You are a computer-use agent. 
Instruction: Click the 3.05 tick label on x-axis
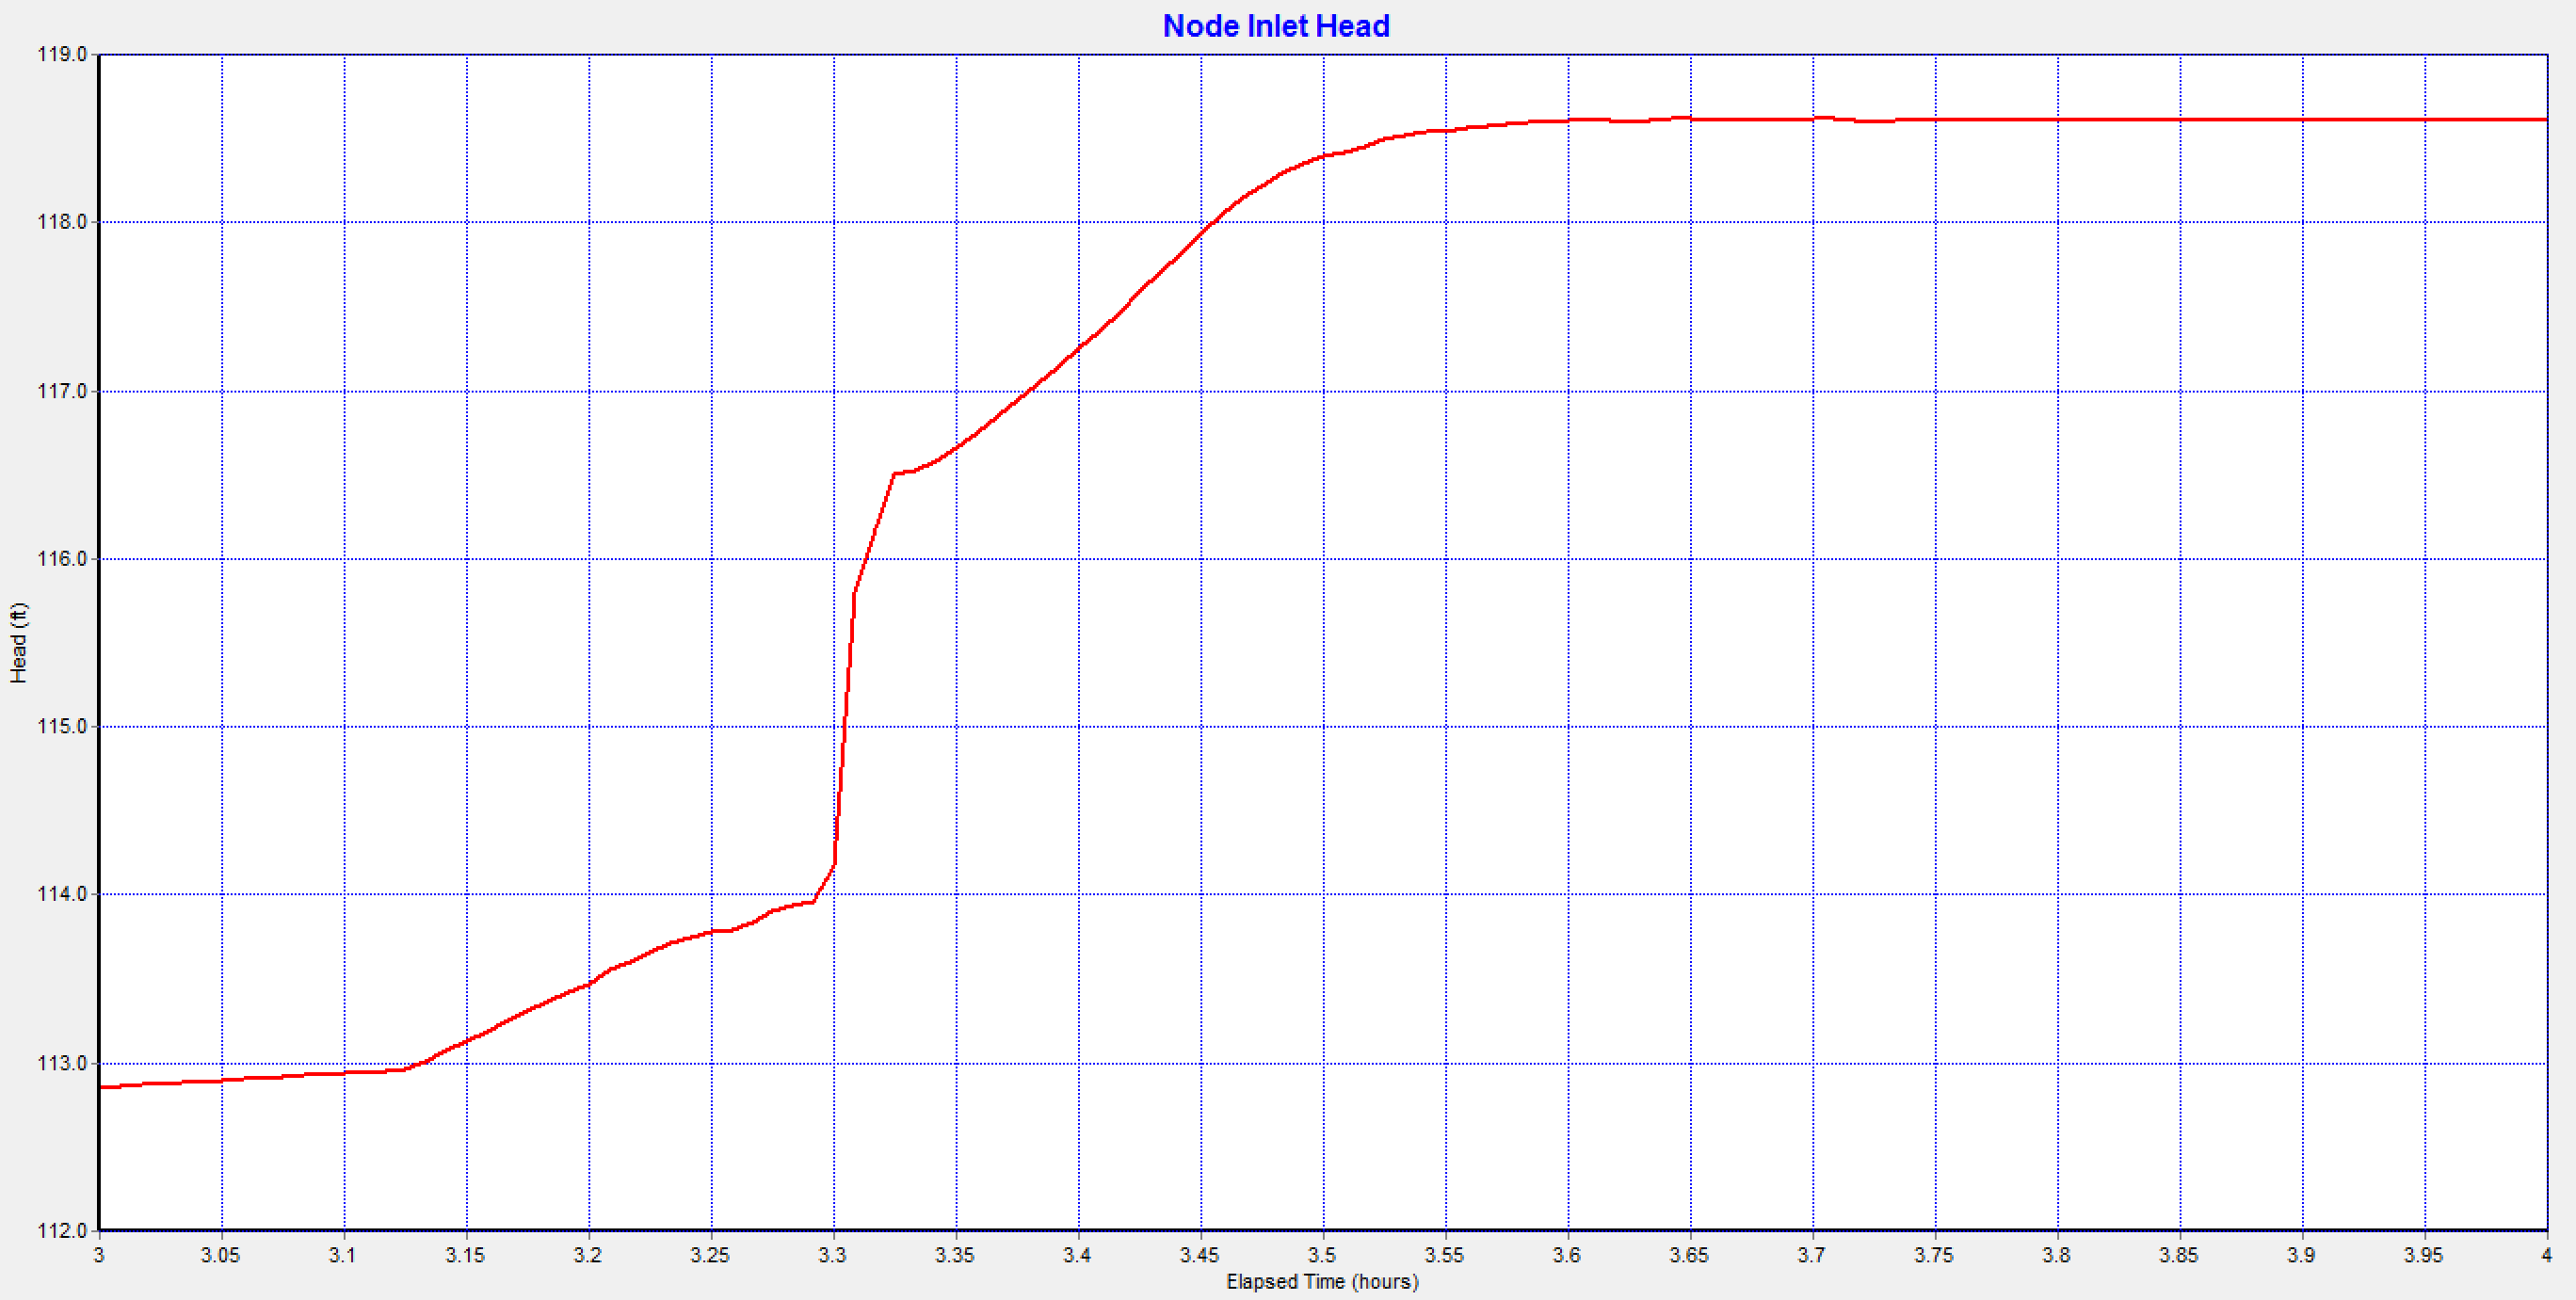coord(220,1255)
